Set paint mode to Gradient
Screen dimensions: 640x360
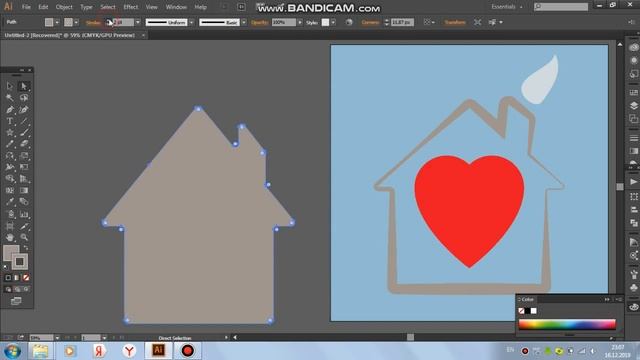click(x=17, y=278)
